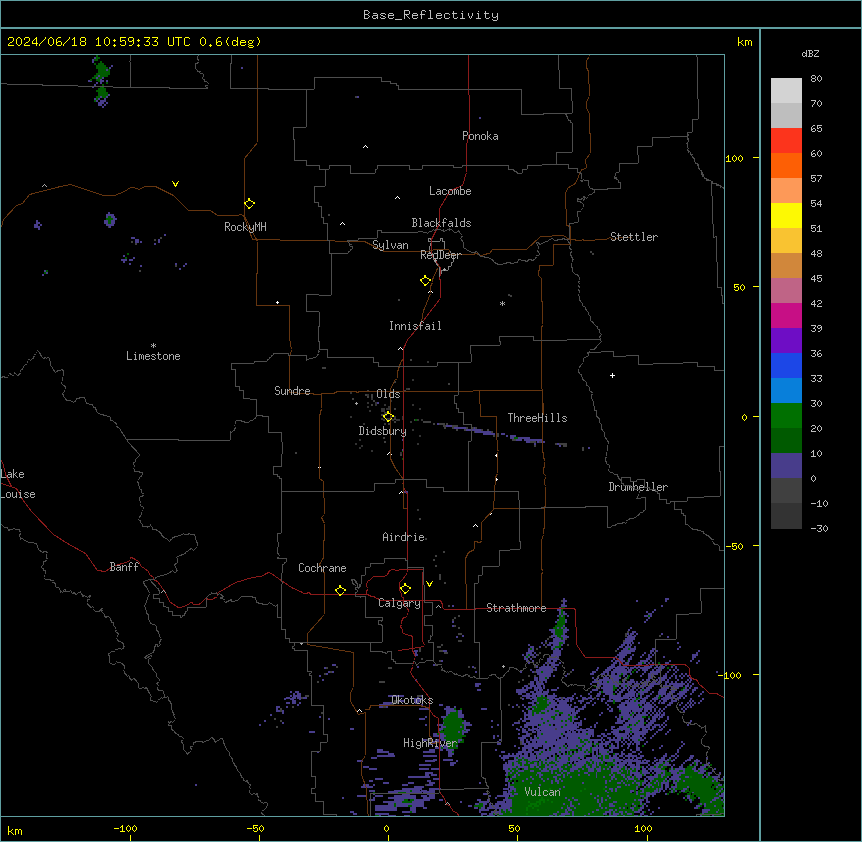This screenshot has width=862, height=842.
Task: Pick the magenta 42-39 dBZ legend swatch
Action: click(x=786, y=316)
